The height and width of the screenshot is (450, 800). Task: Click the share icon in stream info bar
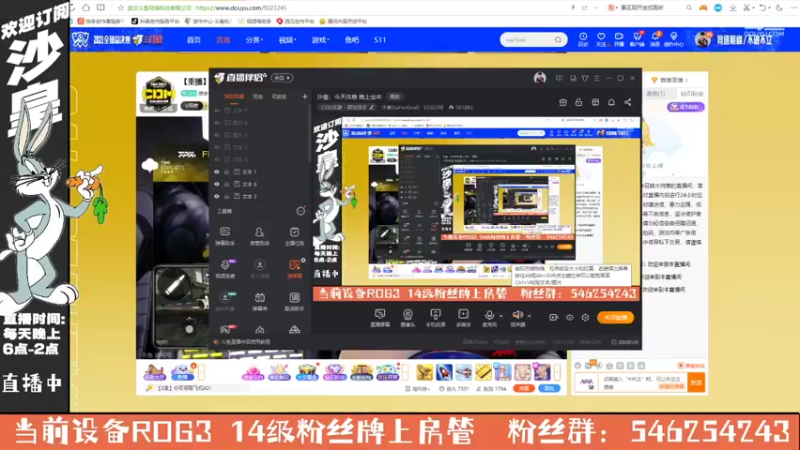coord(628,103)
